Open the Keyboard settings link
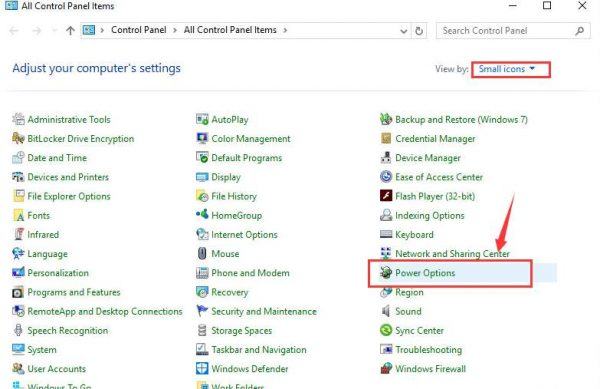The image size is (600, 389). (x=414, y=234)
